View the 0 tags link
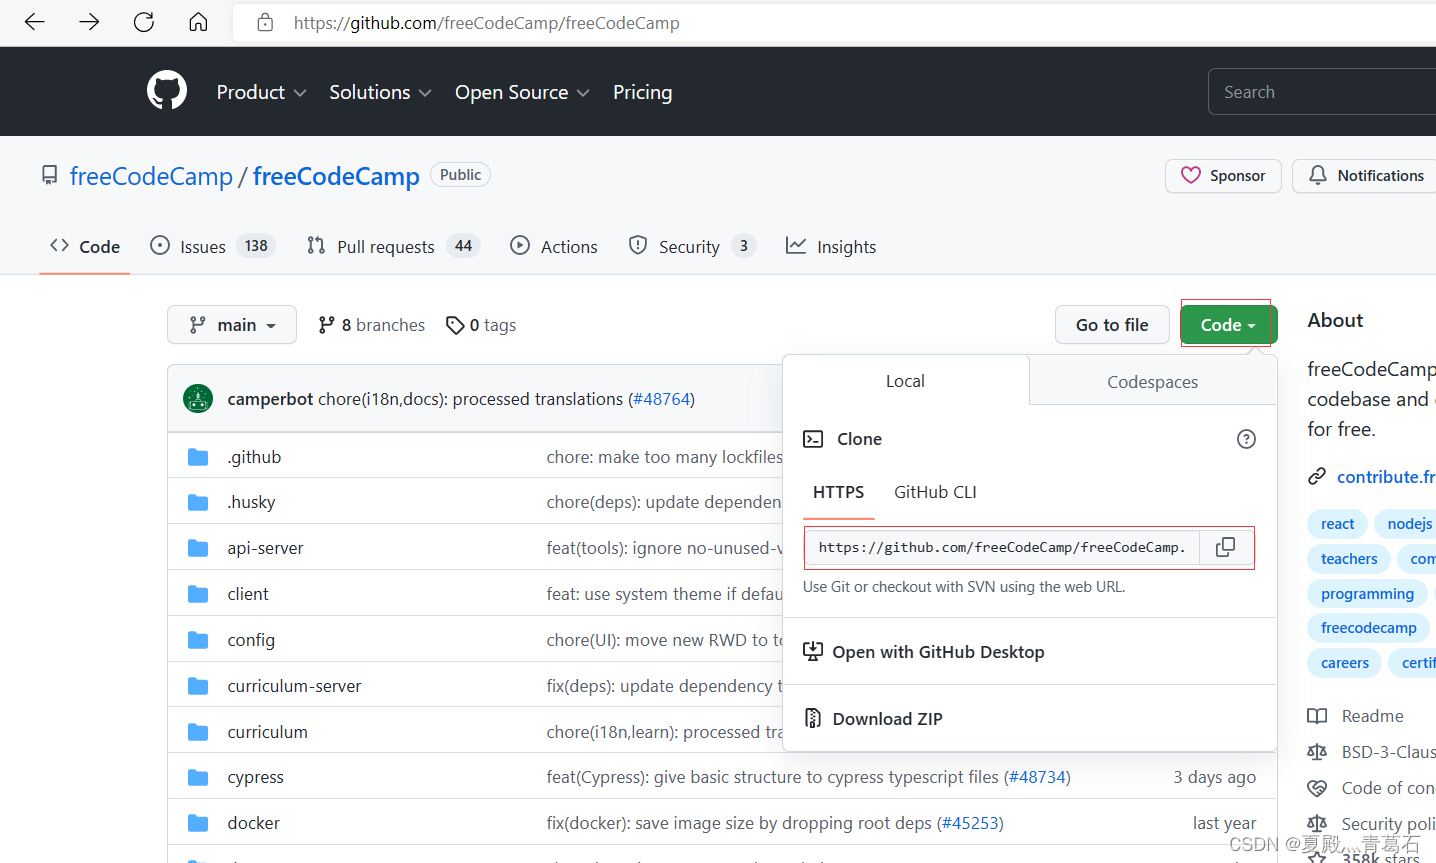 pos(481,325)
